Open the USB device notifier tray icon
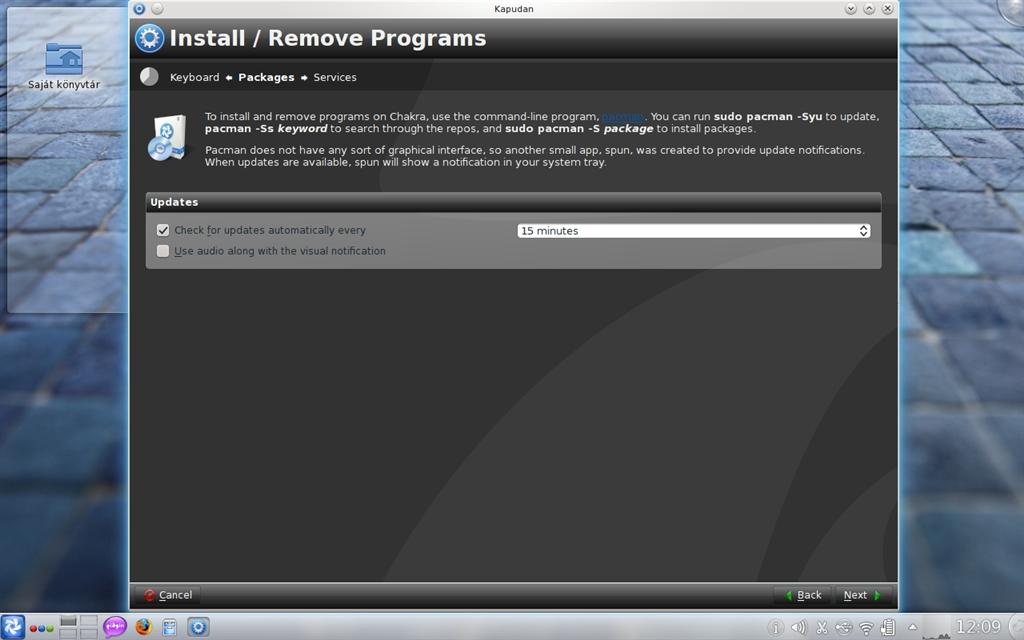 click(844, 628)
